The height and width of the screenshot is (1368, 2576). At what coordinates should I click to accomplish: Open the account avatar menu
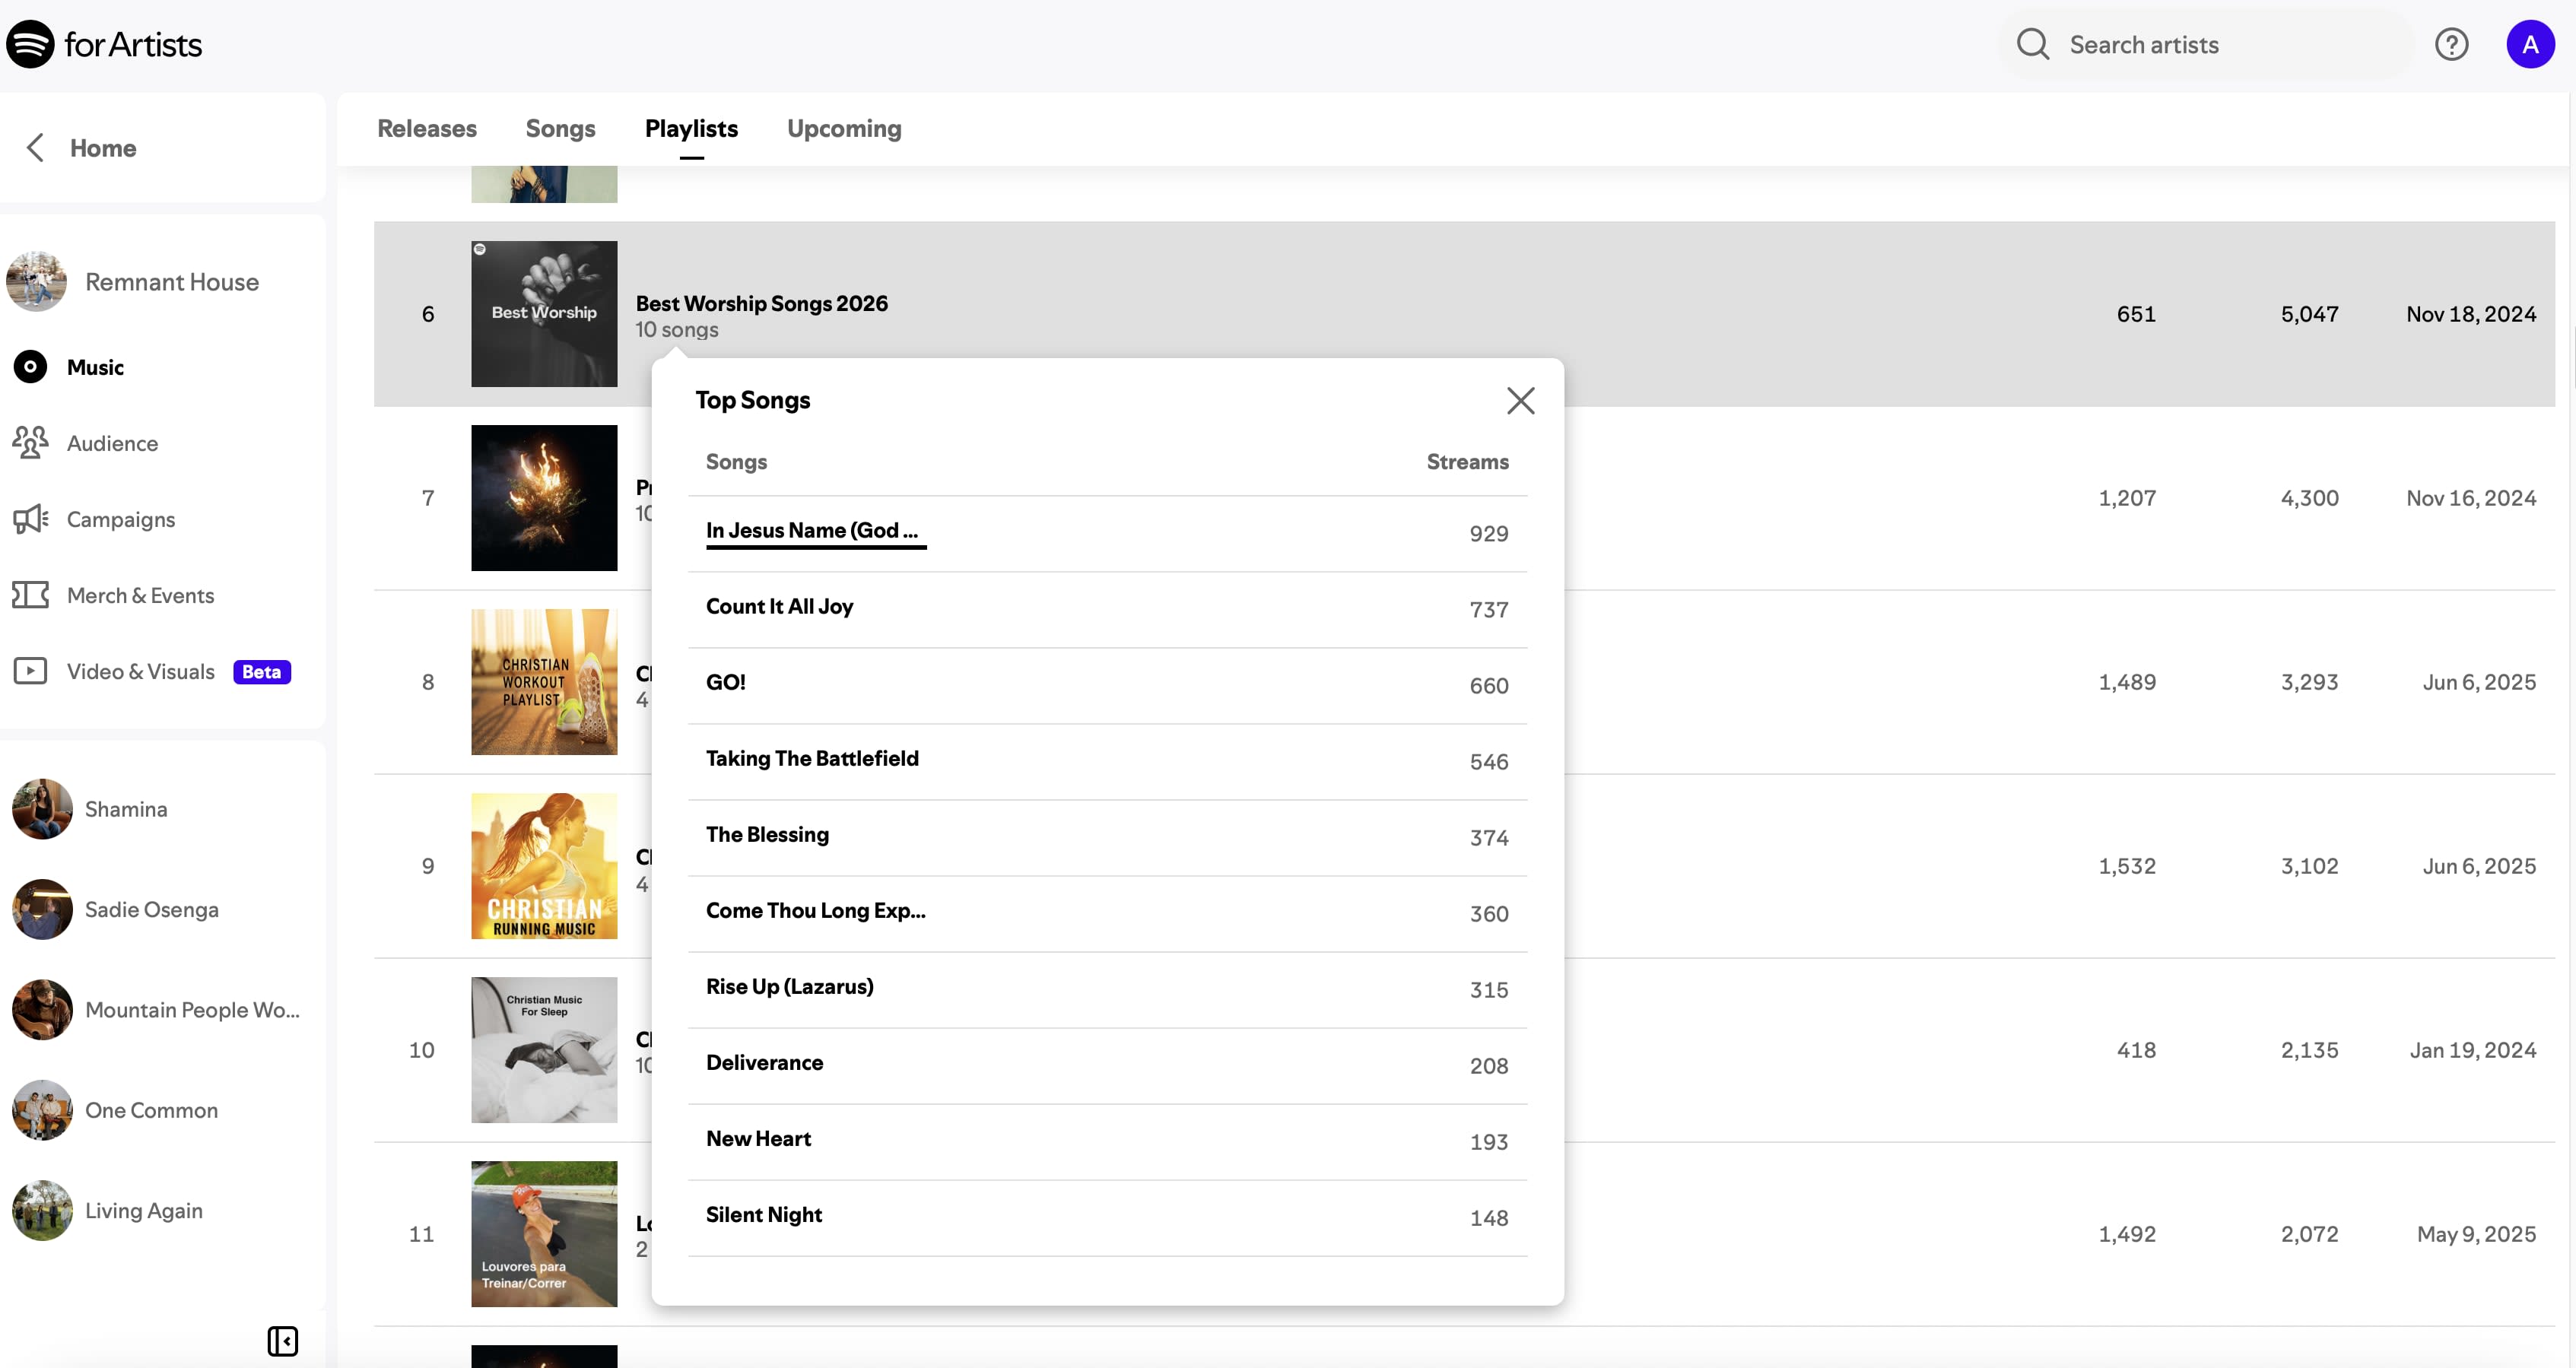pyautogui.click(x=2529, y=44)
